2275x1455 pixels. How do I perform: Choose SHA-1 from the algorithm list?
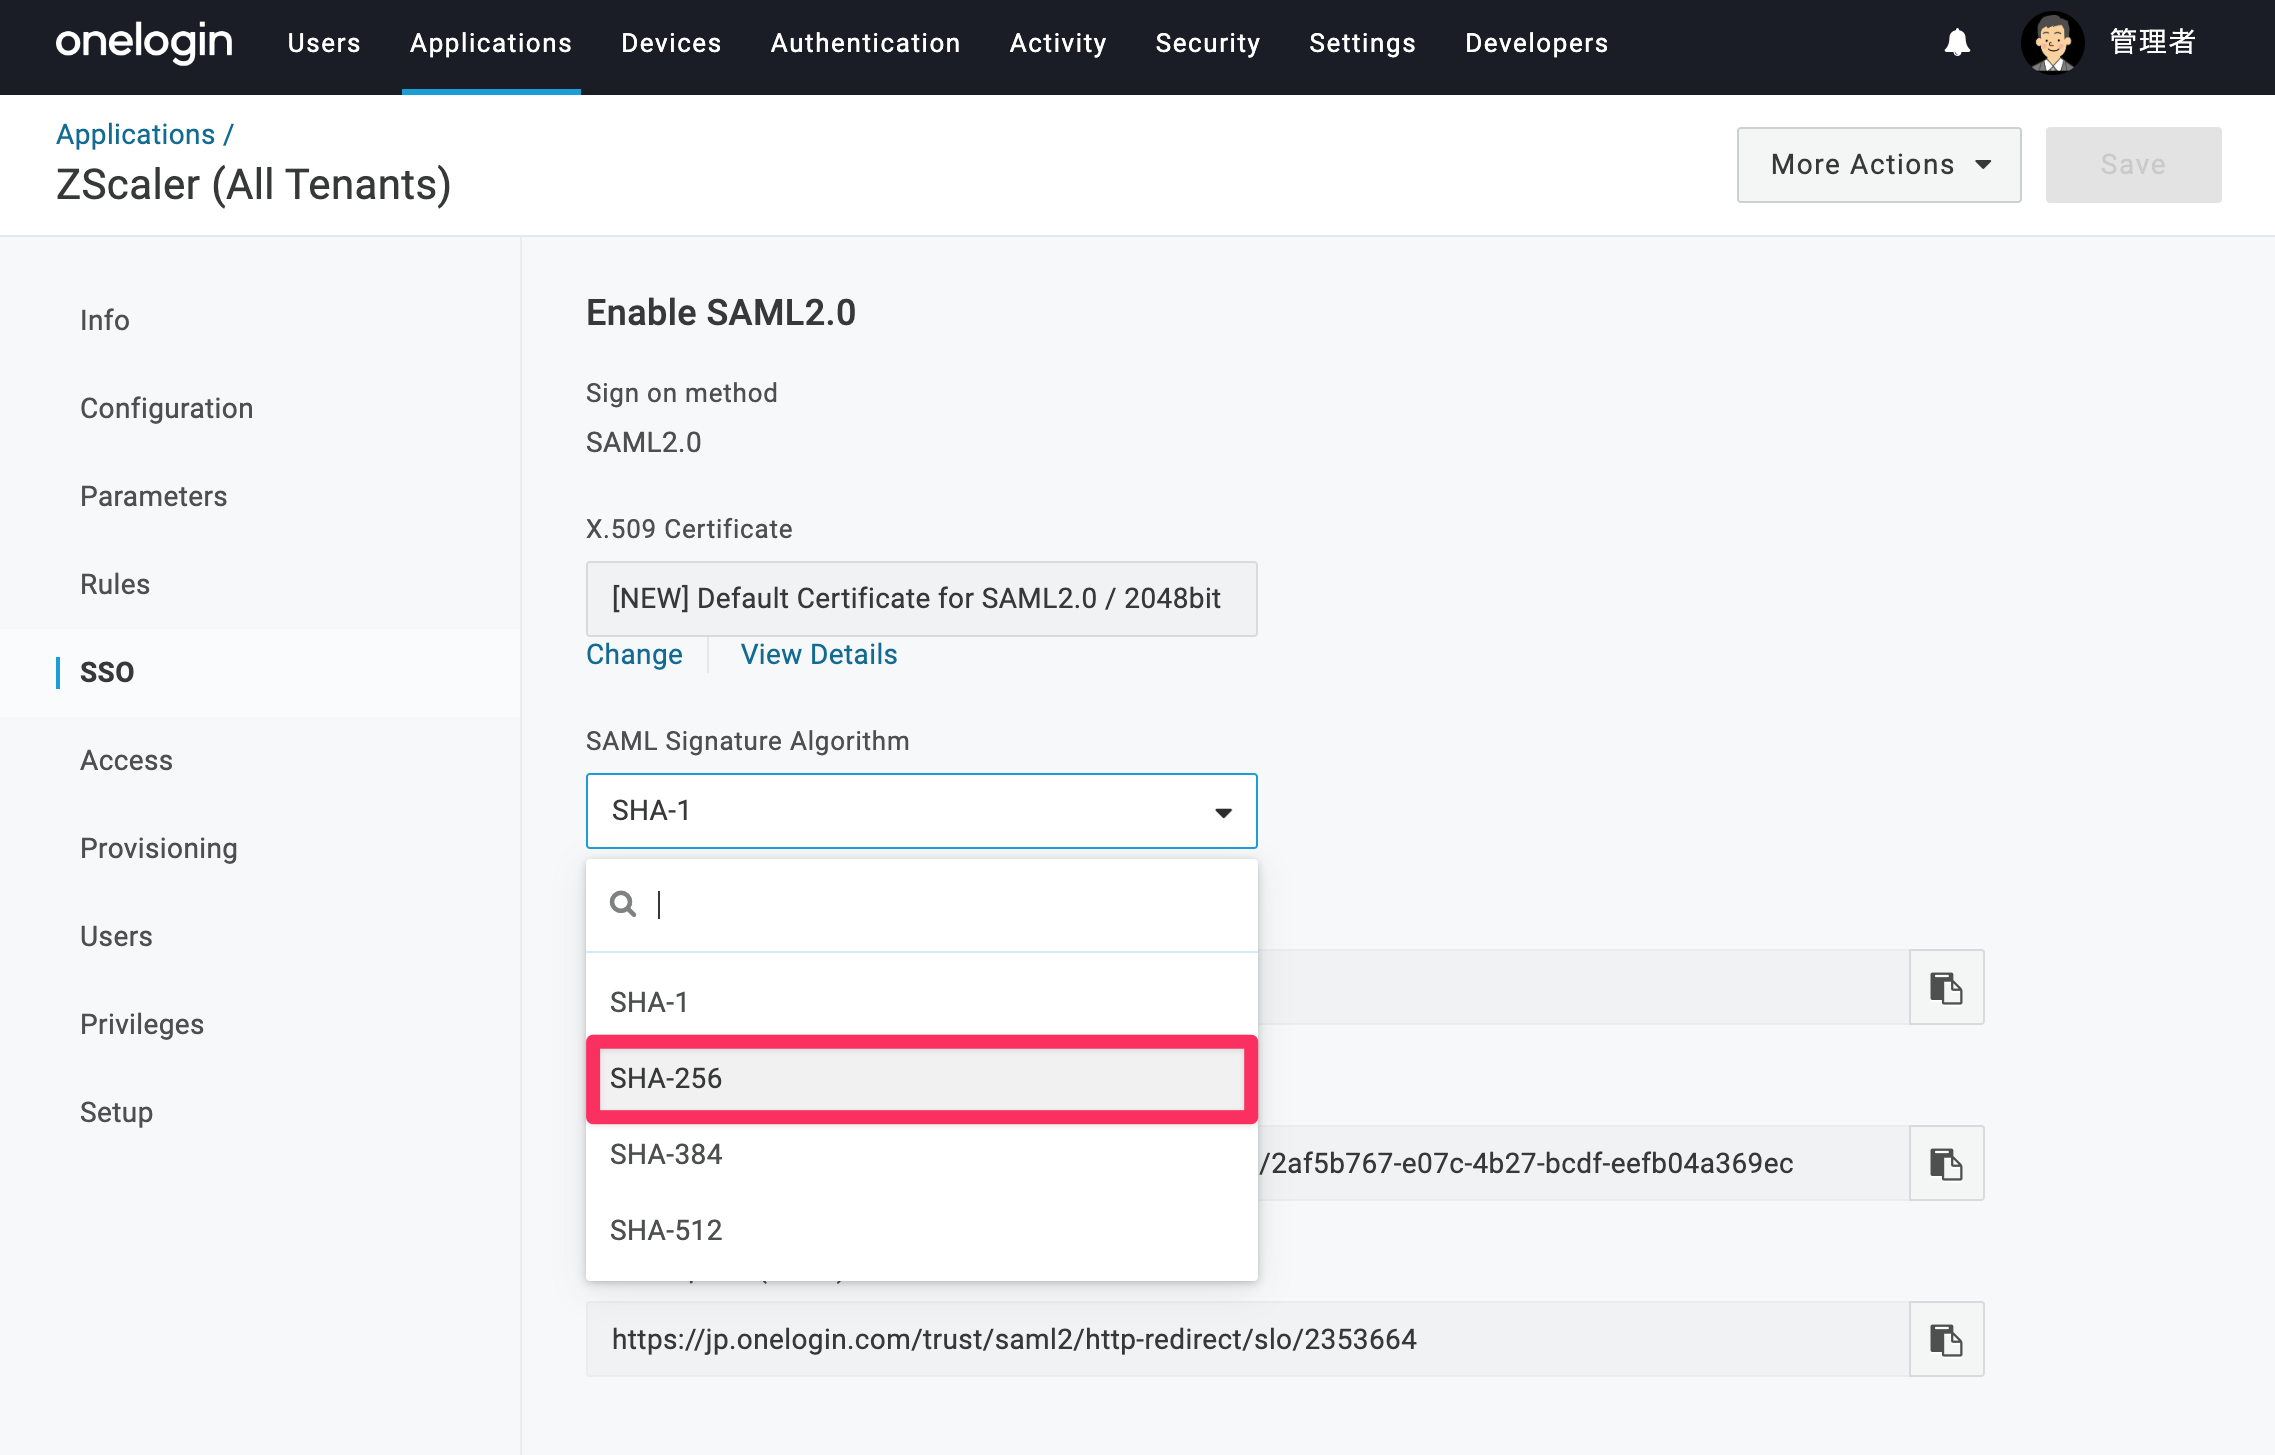pyautogui.click(x=921, y=1002)
